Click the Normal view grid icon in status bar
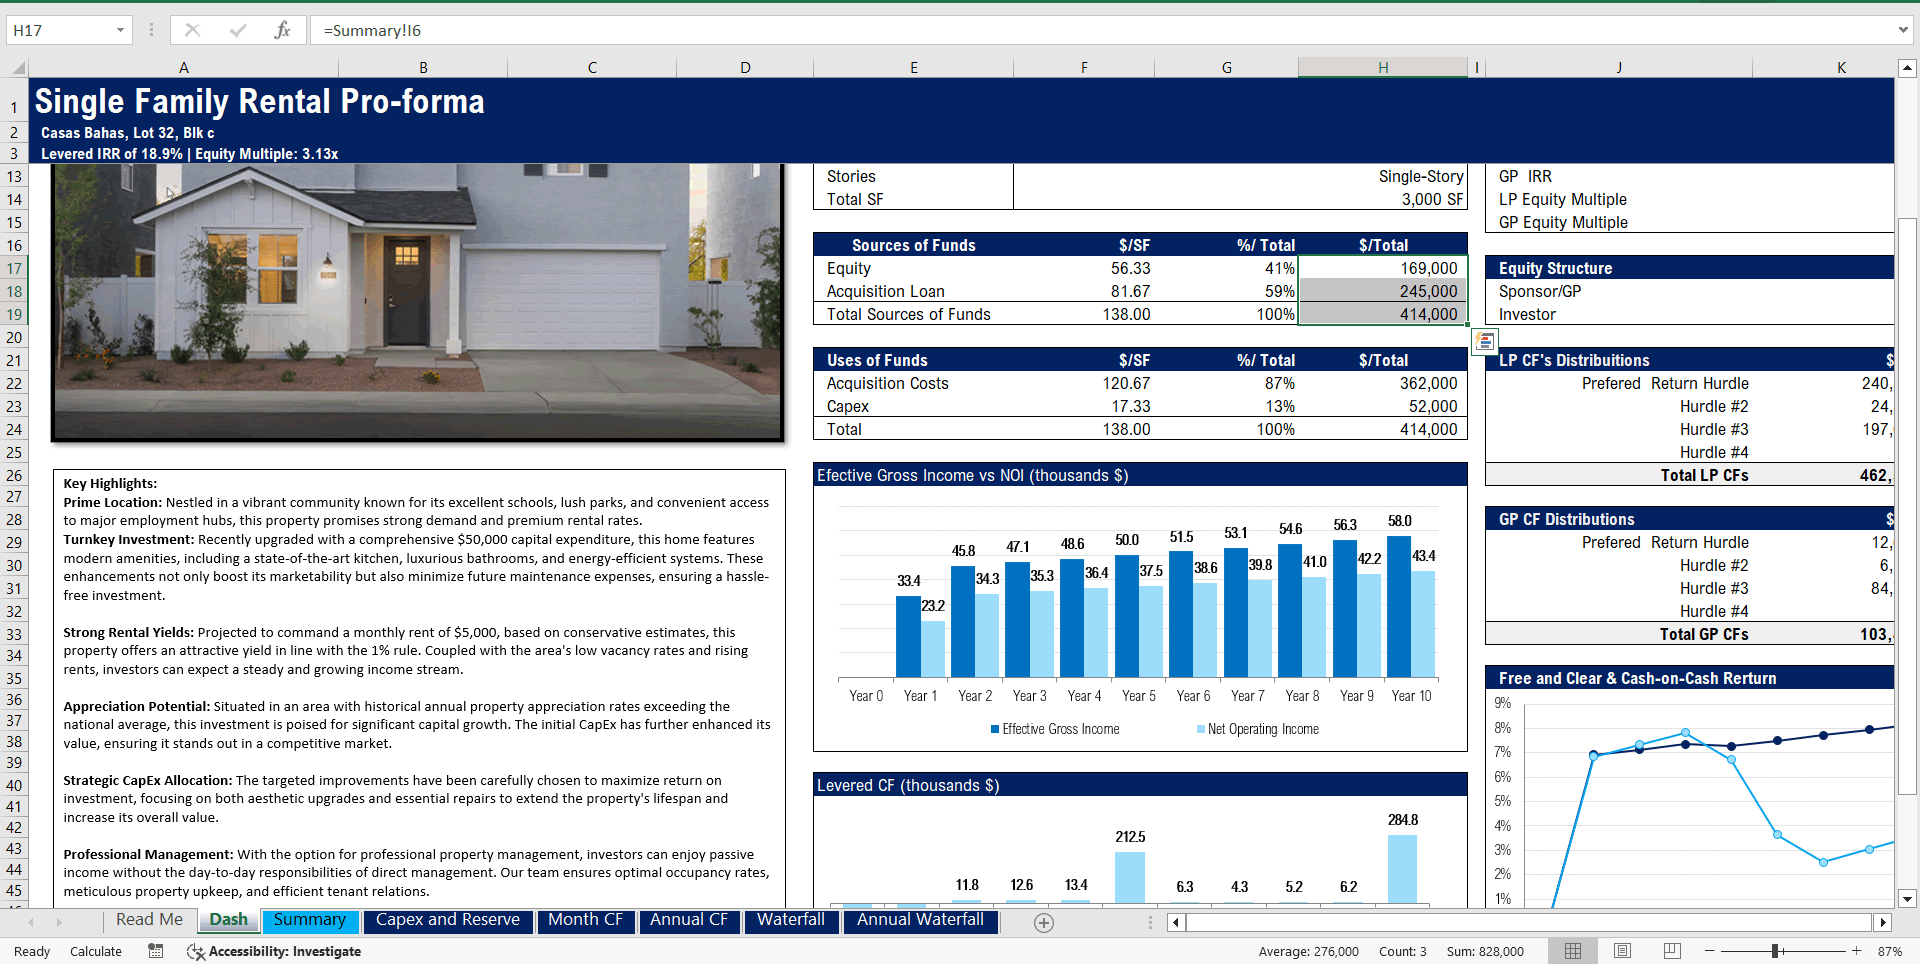 click(x=1573, y=951)
